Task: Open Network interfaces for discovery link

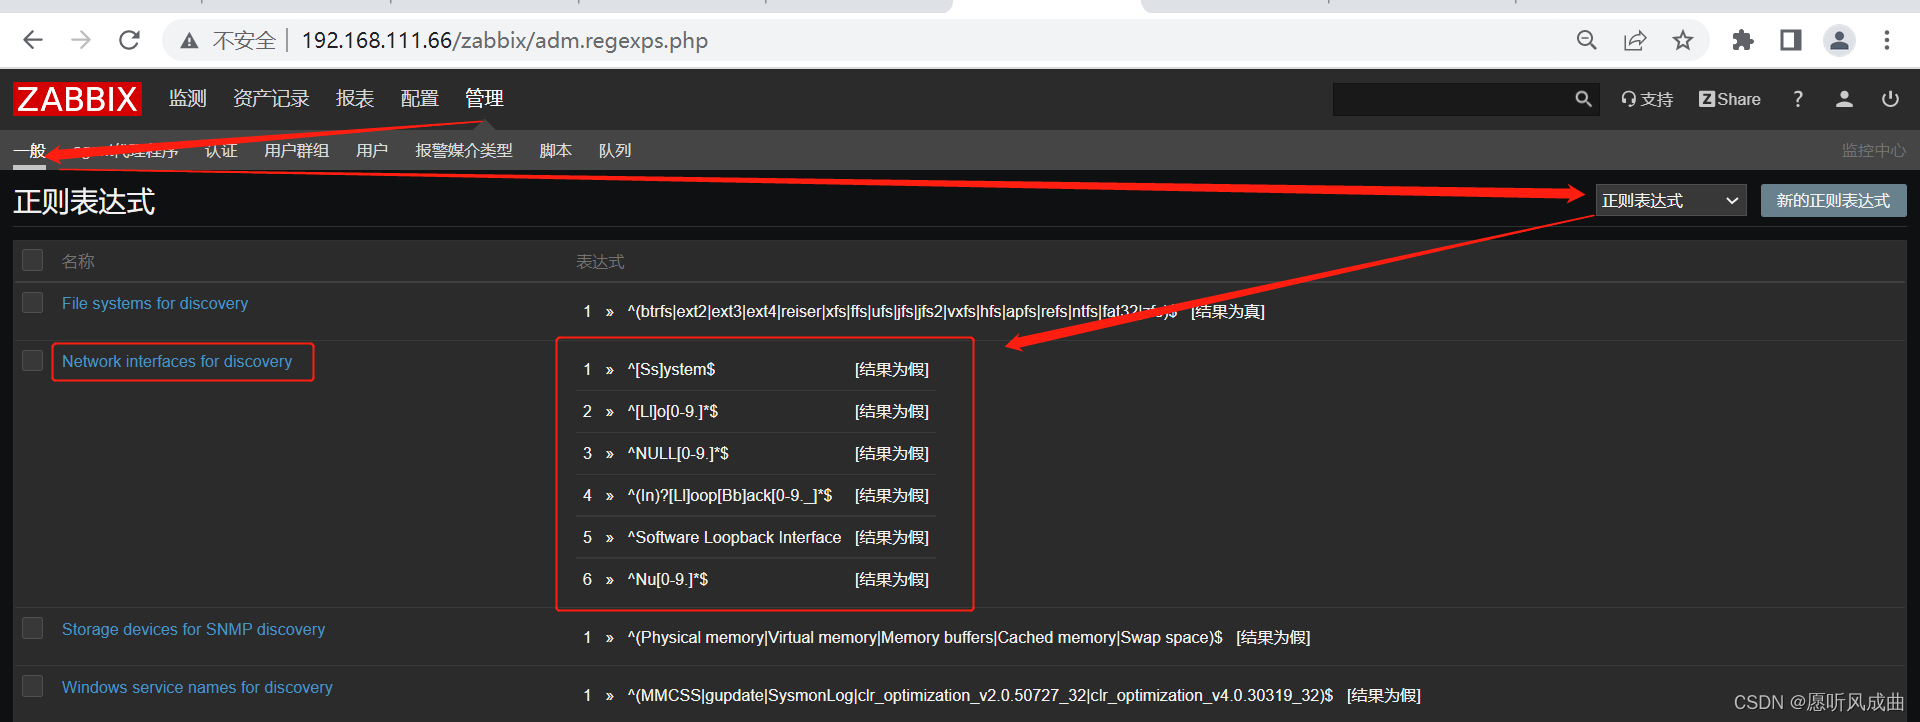Action: coord(177,361)
